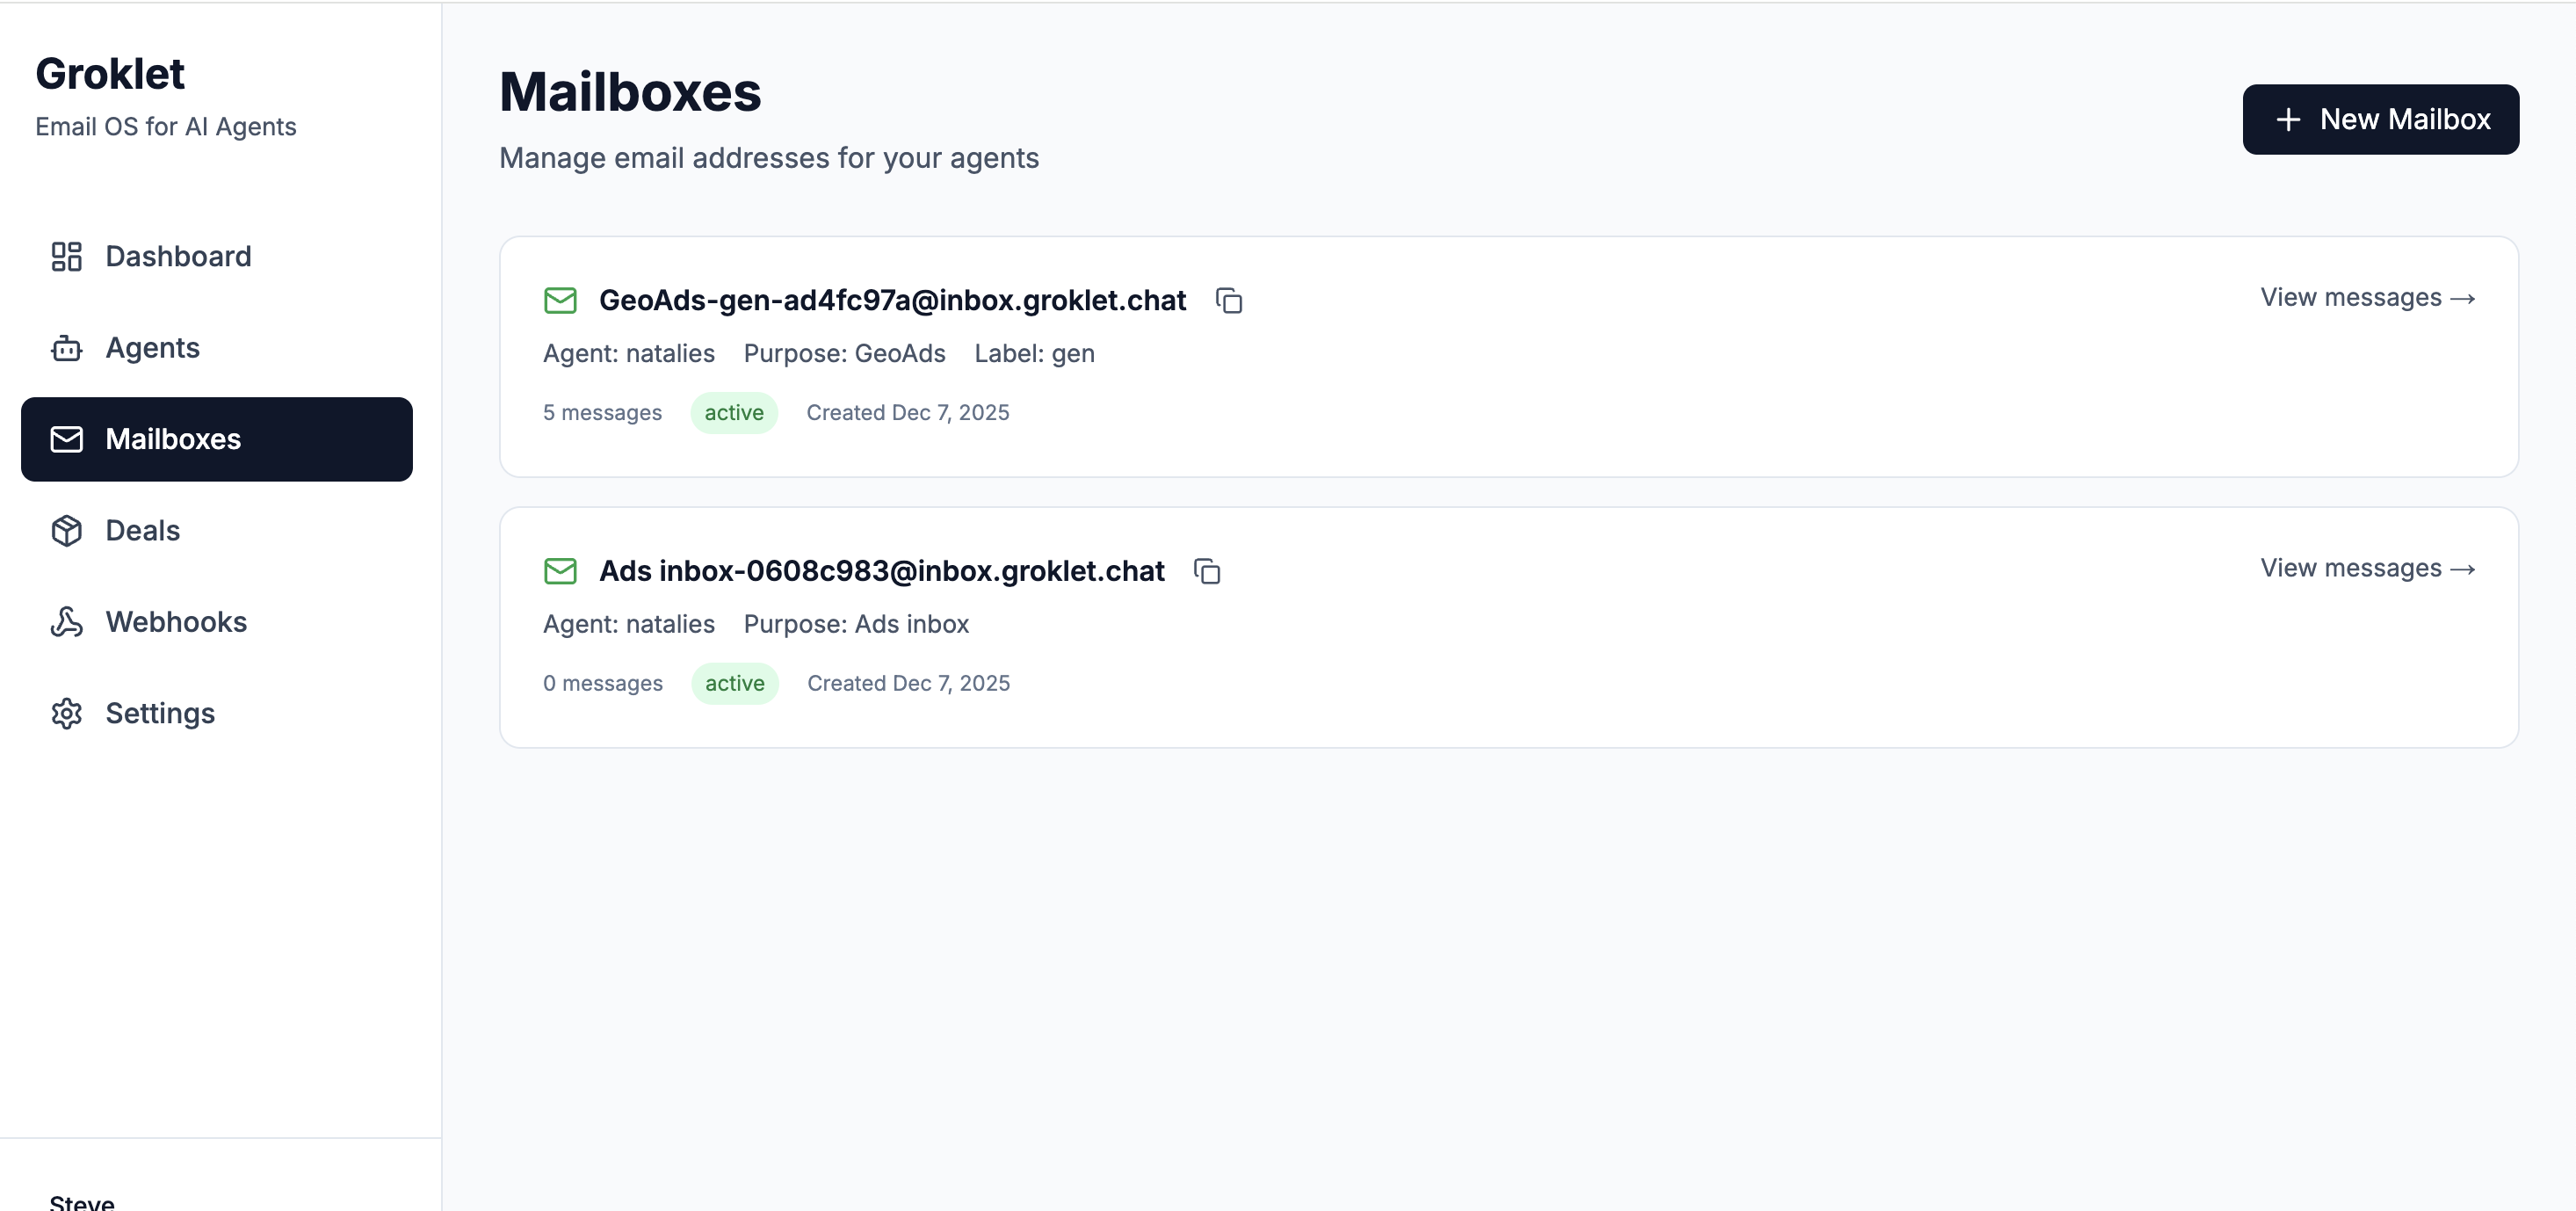
Task: Click the Deals box icon
Action: coord(66,531)
